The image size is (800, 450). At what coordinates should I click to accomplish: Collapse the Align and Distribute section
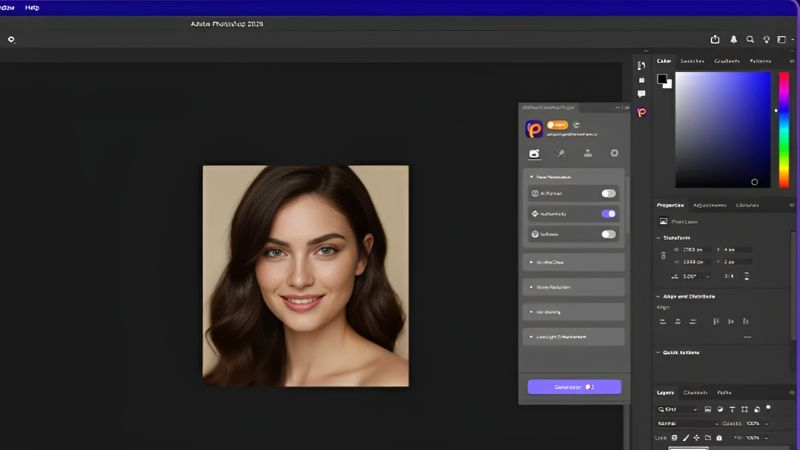[658, 296]
